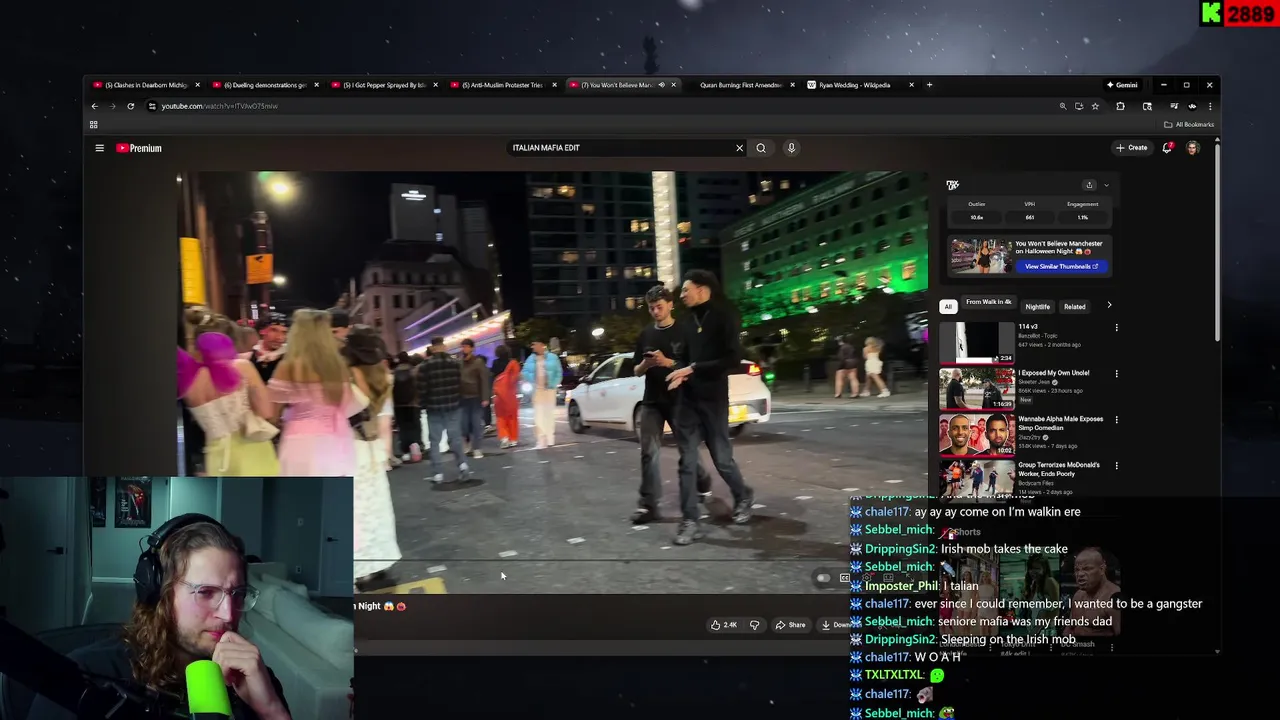Open YouTube notifications bell
The width and height of the screenshot is (1280, 720).
coord(1167,148)
